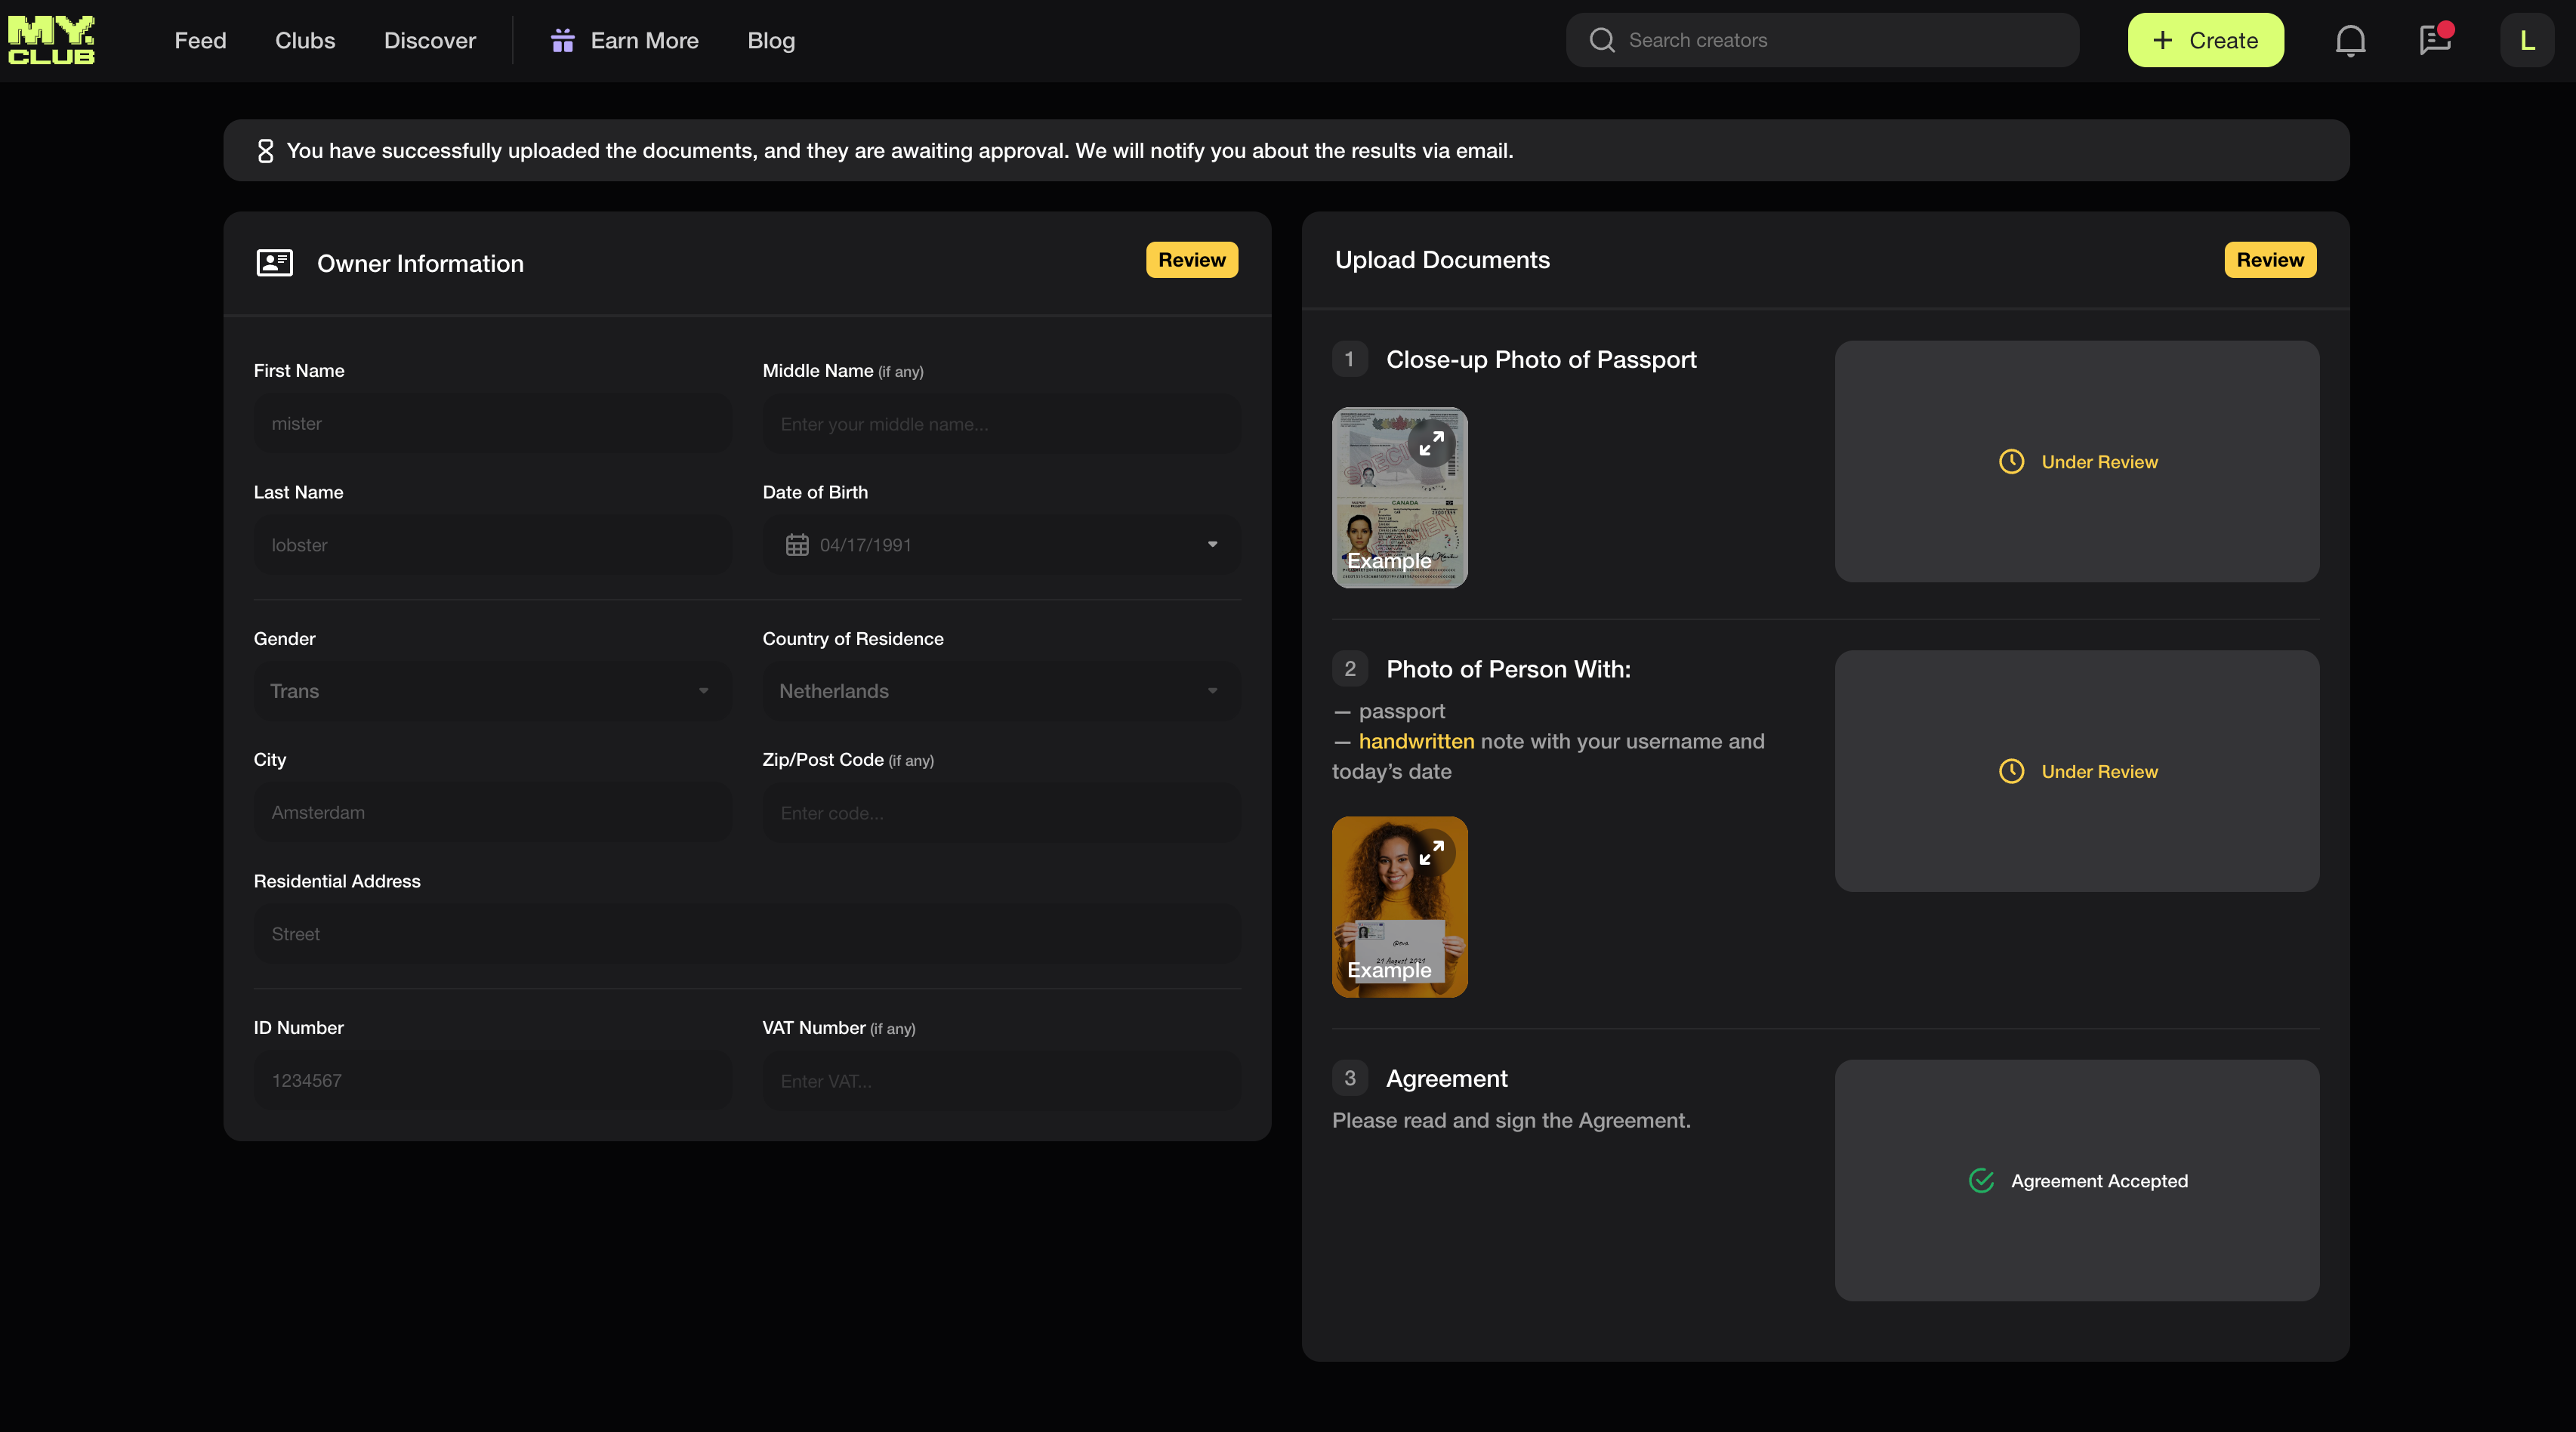Expand the Date of Birth picker arrow
The image size is (2576, 1432).
click(x=1212, y=545)
